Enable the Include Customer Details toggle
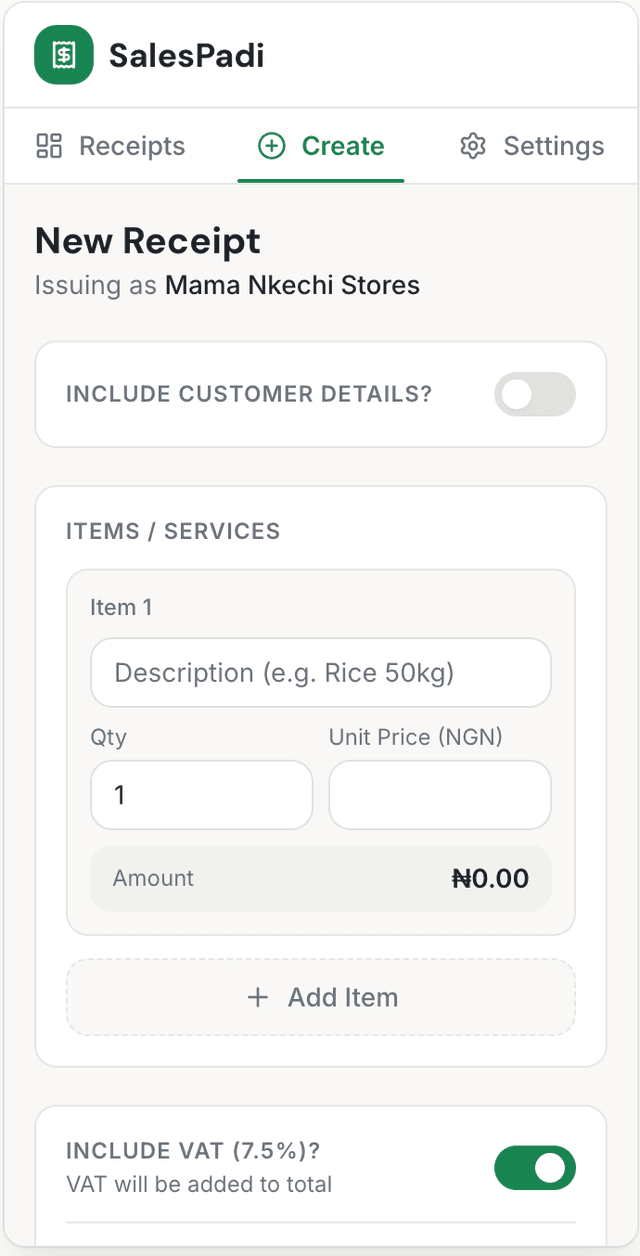The image size is (640, 1256). tap(534, 394)
